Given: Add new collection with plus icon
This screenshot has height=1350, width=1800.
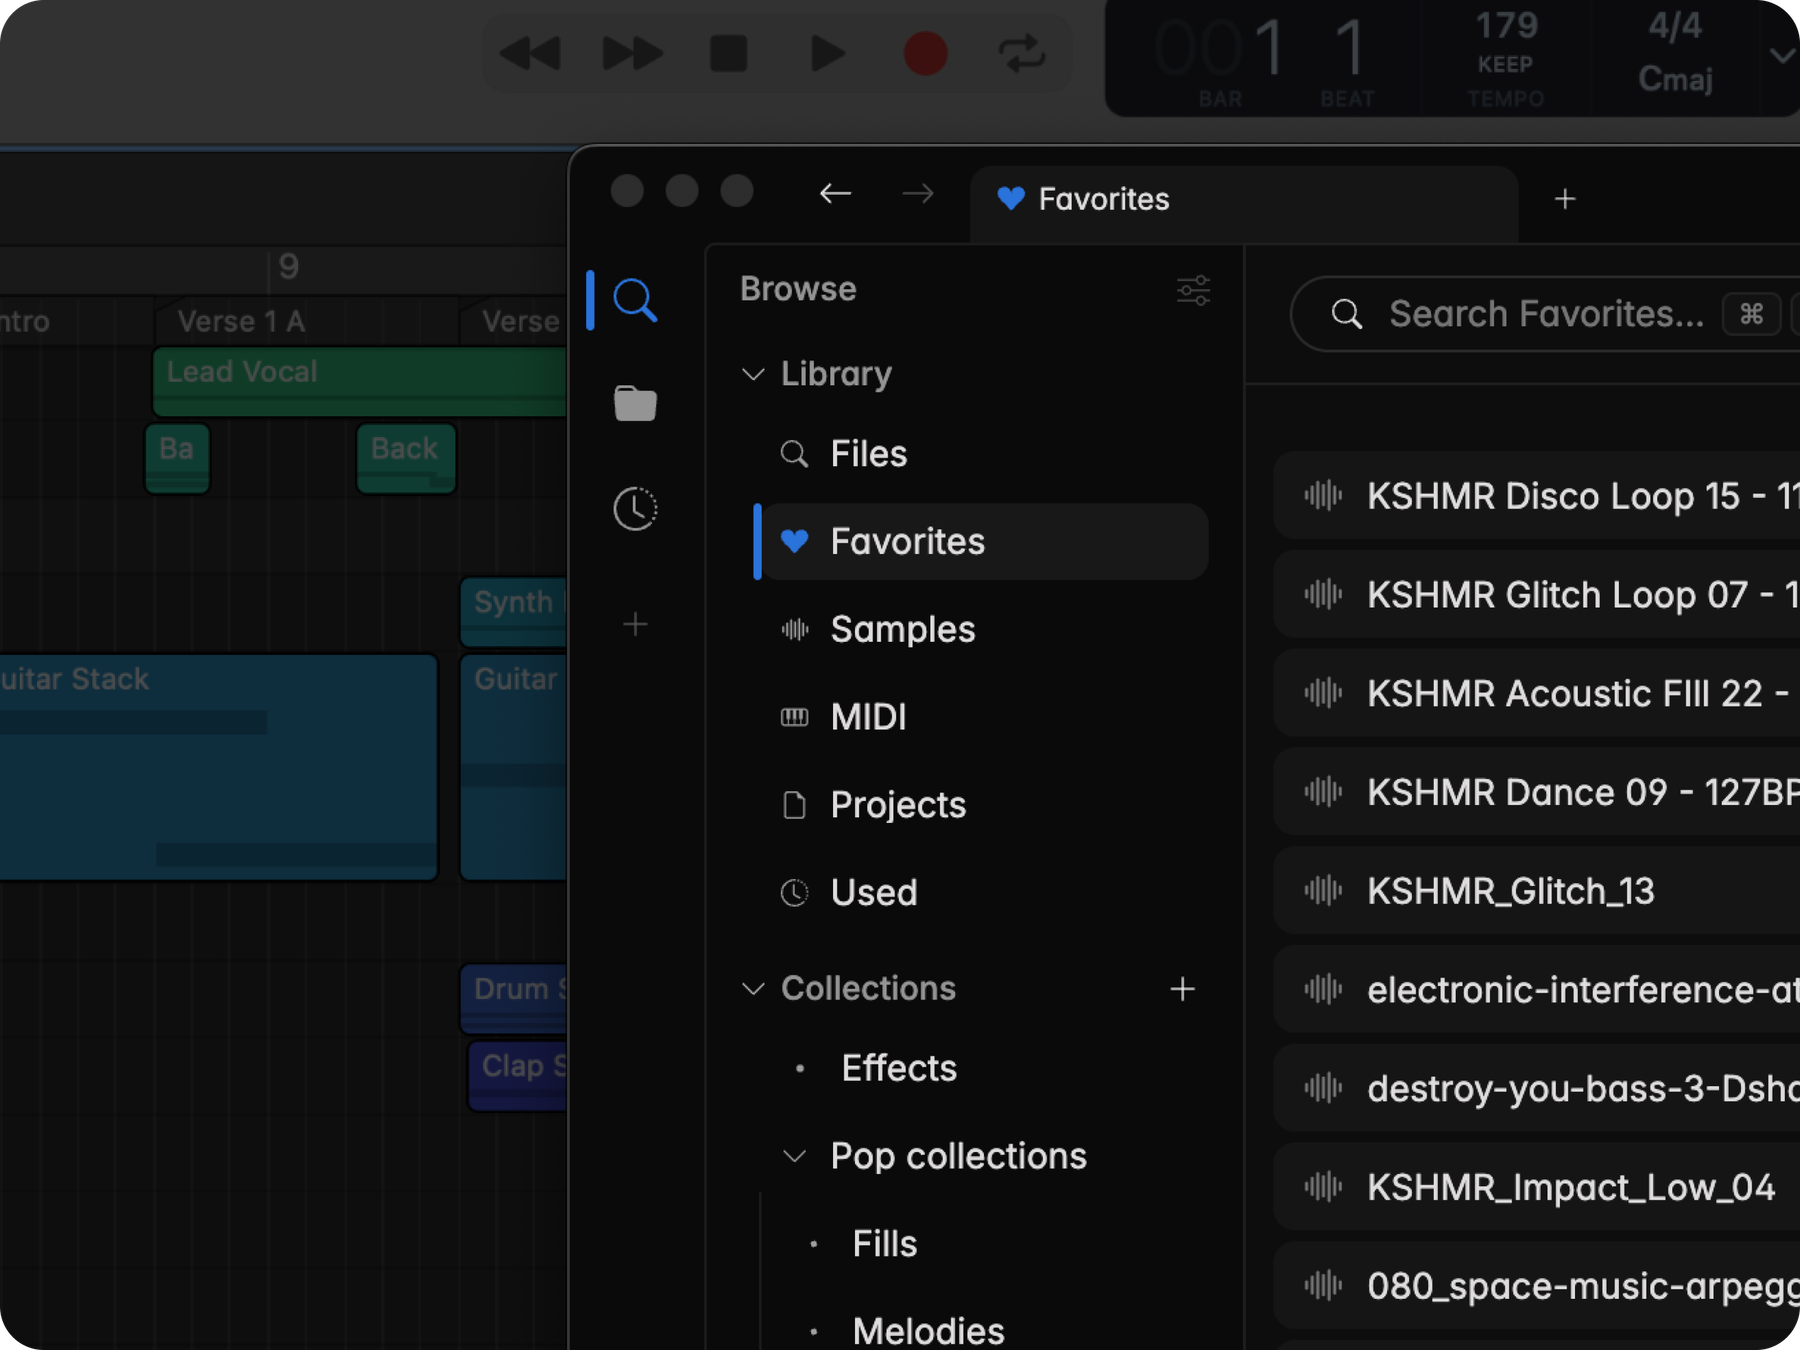Looking at the screenshot, I should 1182,989.
